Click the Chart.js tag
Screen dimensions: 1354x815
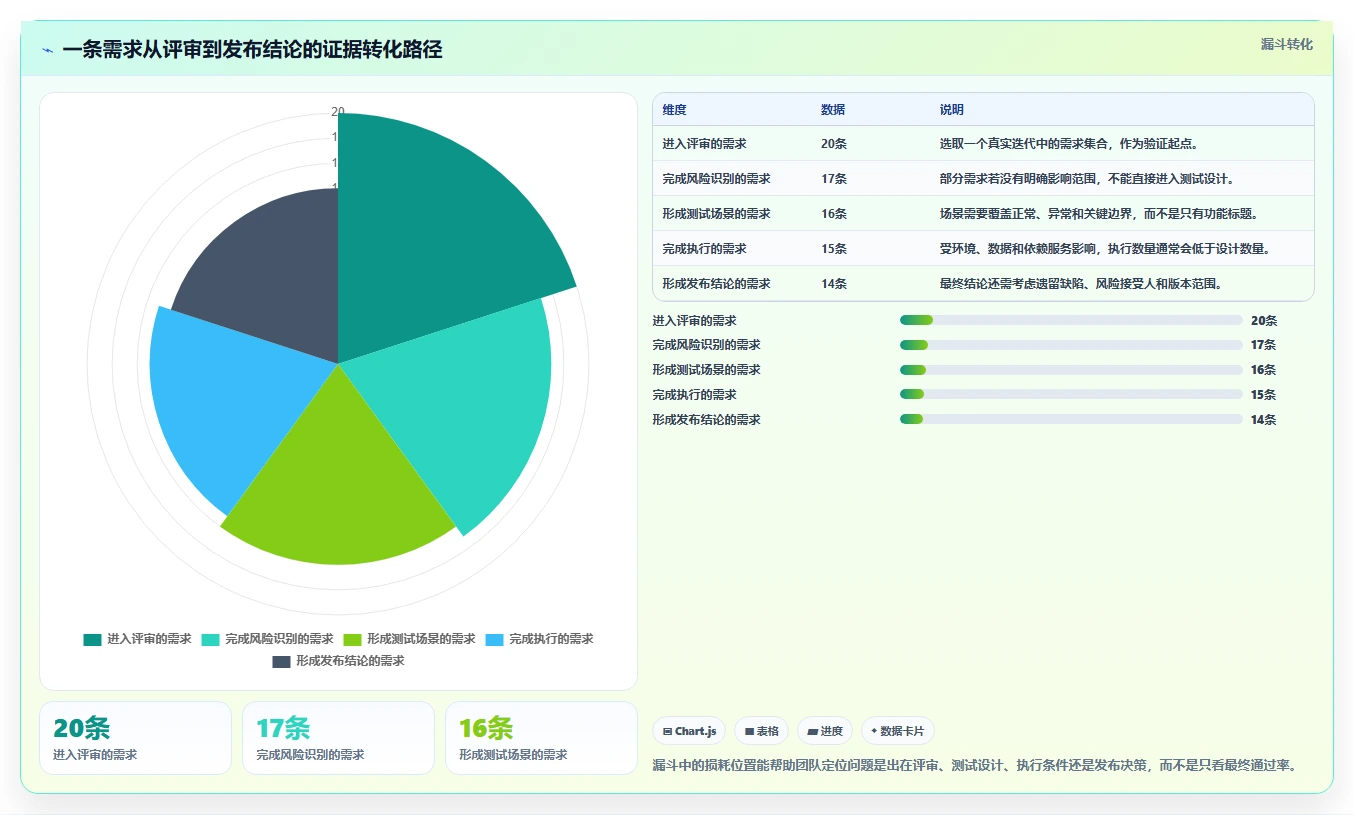tap(689, 731)
